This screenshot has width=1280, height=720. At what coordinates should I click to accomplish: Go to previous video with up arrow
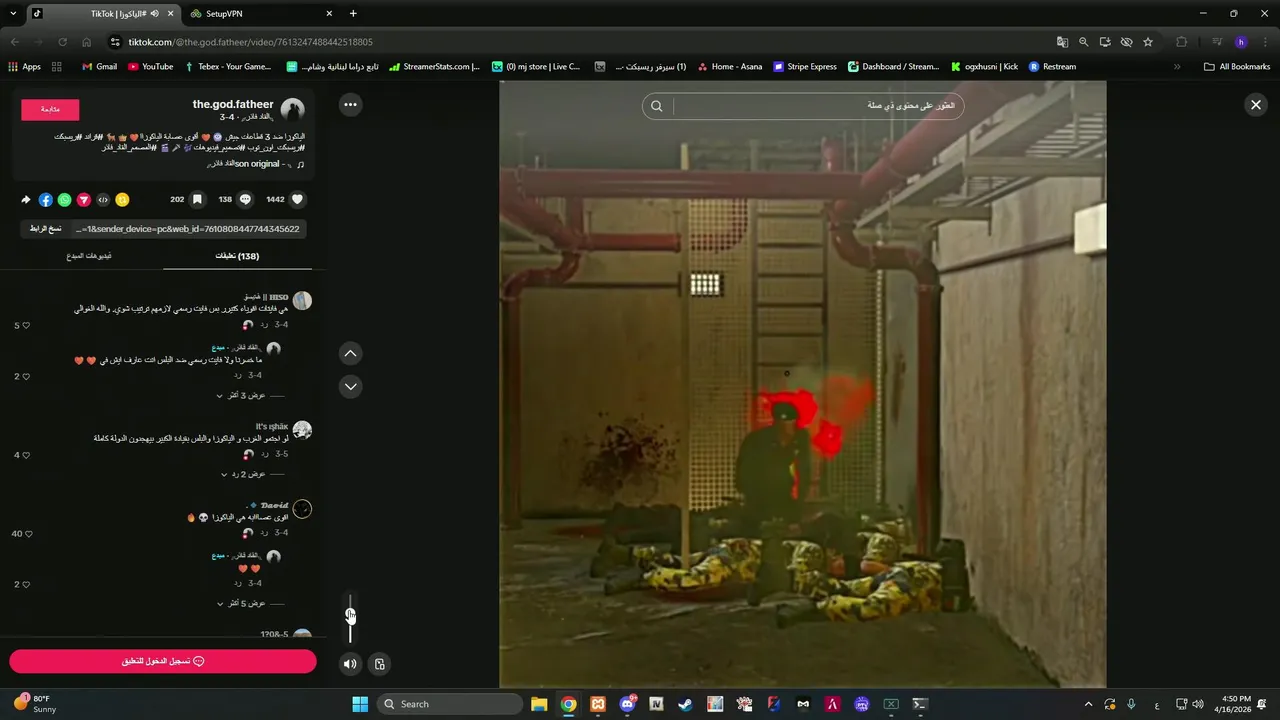[350, 353]
